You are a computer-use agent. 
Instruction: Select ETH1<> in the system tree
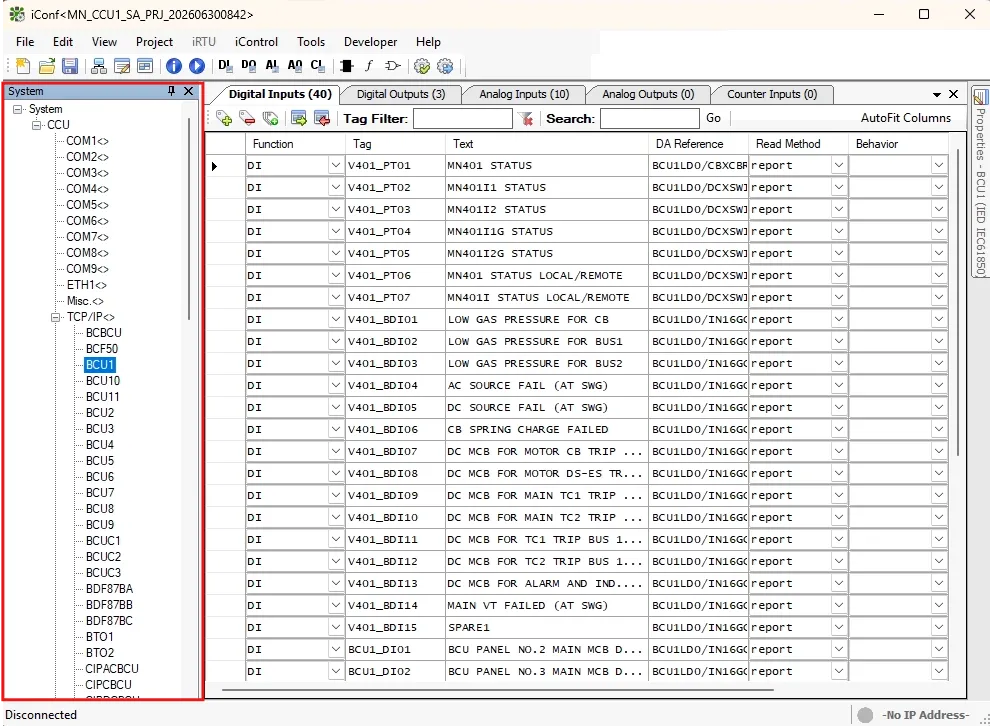pyautogui.click(x=86, y=285)
